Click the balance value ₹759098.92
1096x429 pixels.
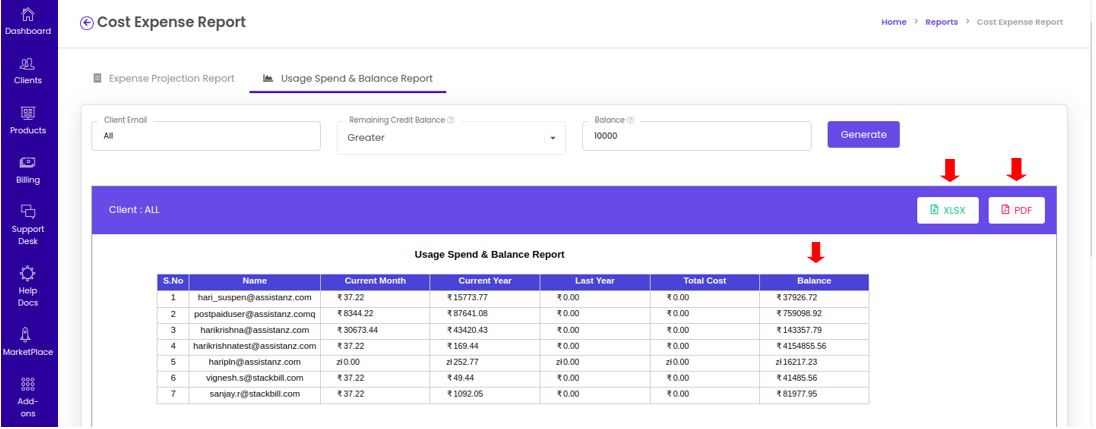point(799,314)
